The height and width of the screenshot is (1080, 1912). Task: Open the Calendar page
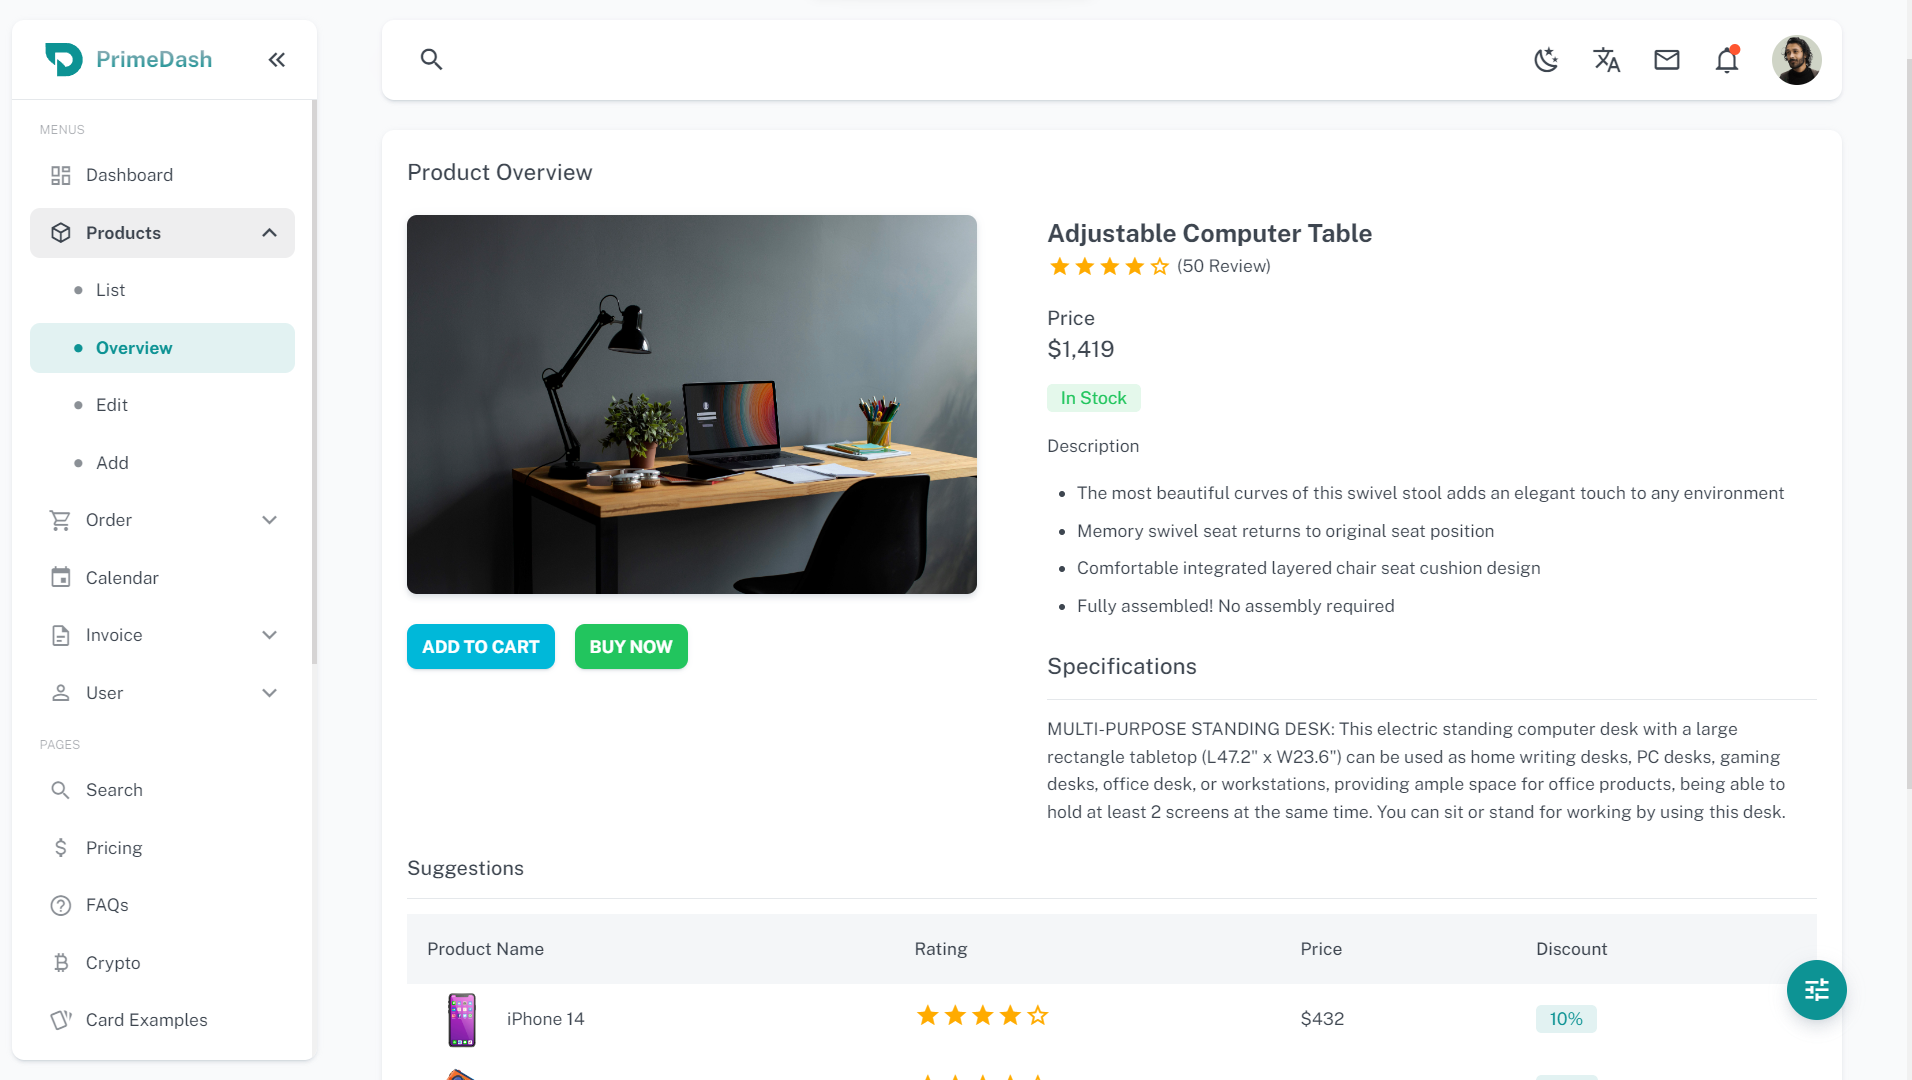point(122,578)
